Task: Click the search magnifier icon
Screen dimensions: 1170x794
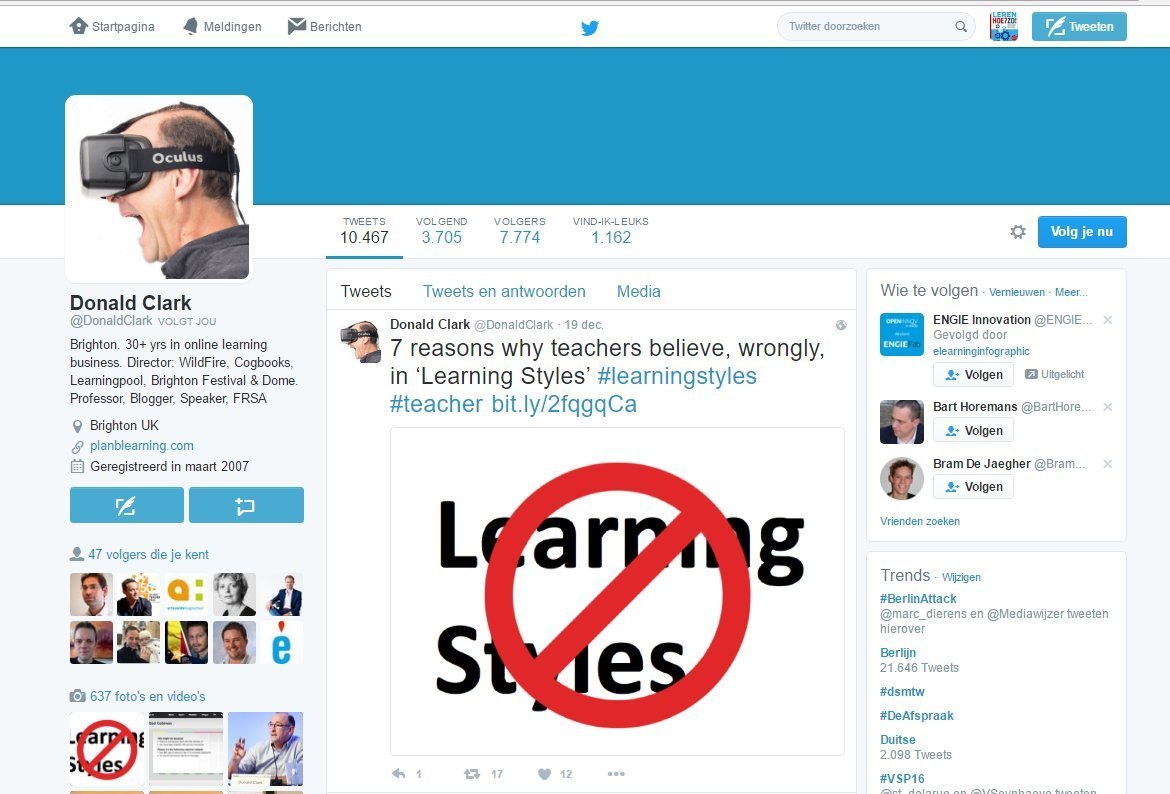Action: coord(961,26)
